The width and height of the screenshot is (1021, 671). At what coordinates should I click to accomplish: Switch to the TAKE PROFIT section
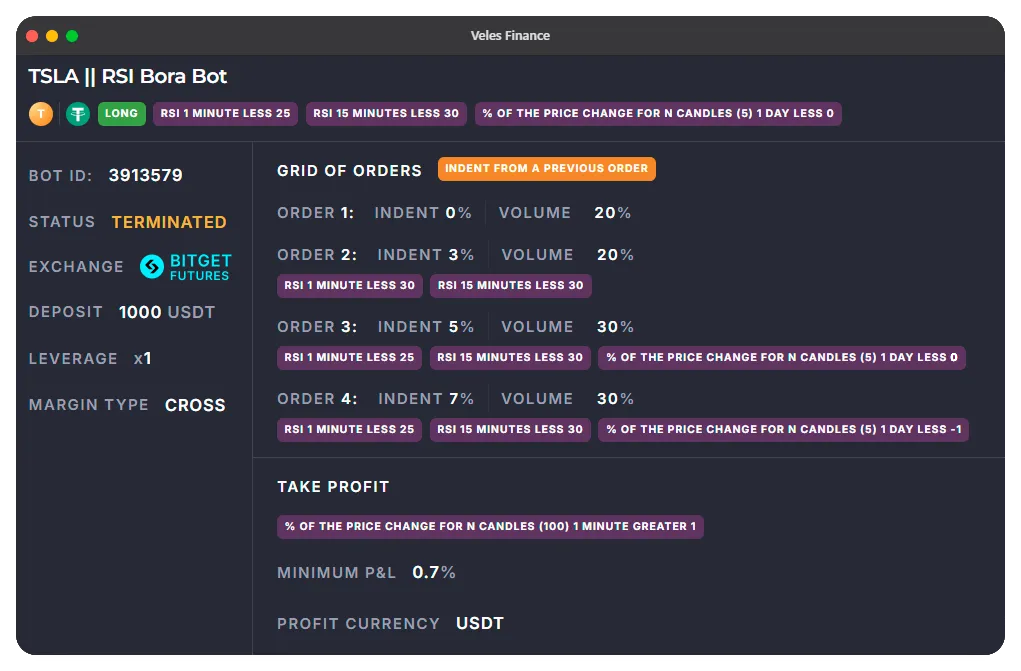333,487
